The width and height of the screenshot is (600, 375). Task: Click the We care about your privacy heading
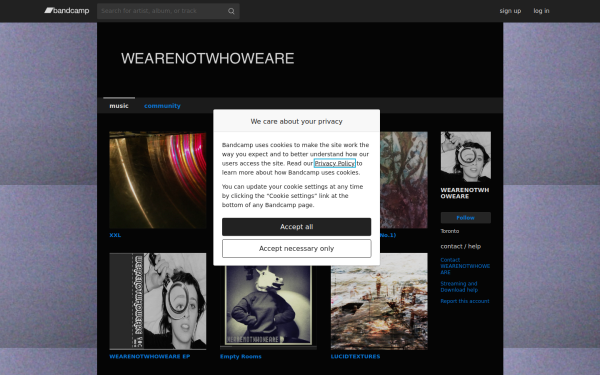pos(297,121)
